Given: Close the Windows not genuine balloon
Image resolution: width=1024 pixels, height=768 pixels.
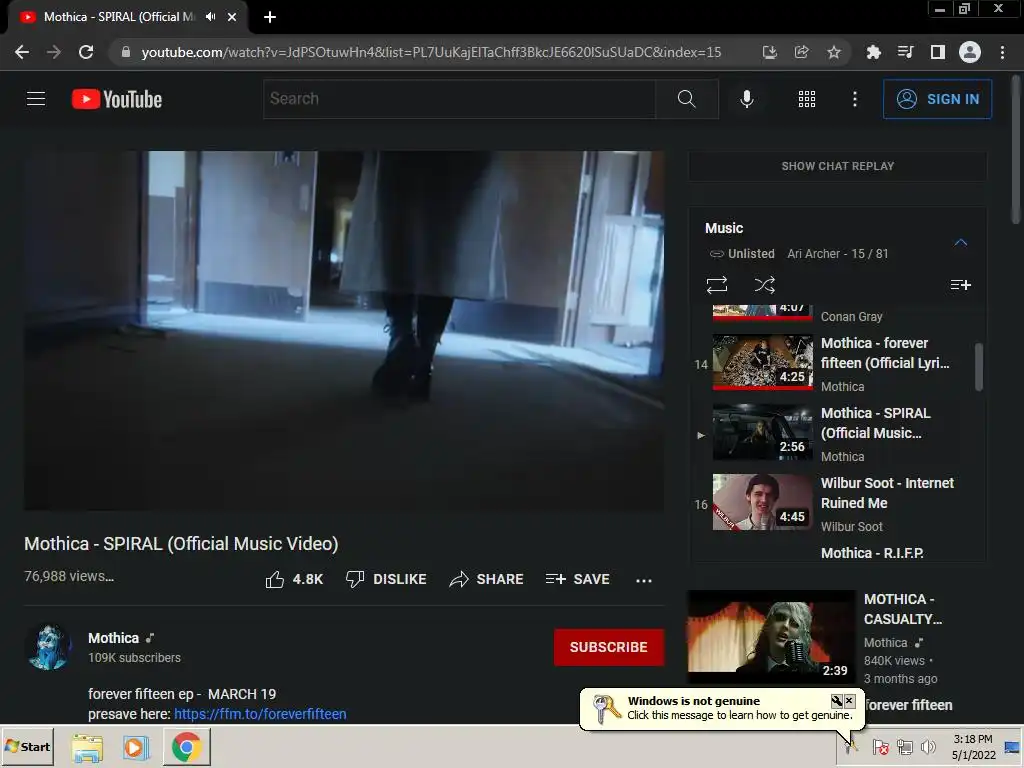Looking at the screenshot, I should coord(849,701).
